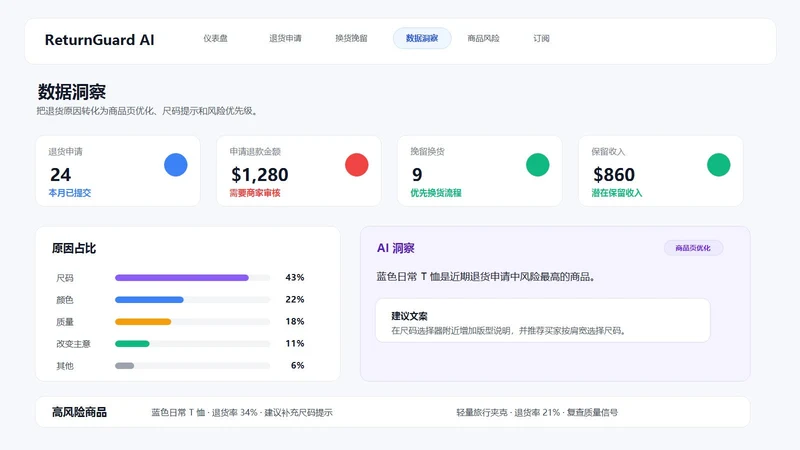Click the $860 amount
The height and width of the screenshot is (450, 800).
point(614,175)
